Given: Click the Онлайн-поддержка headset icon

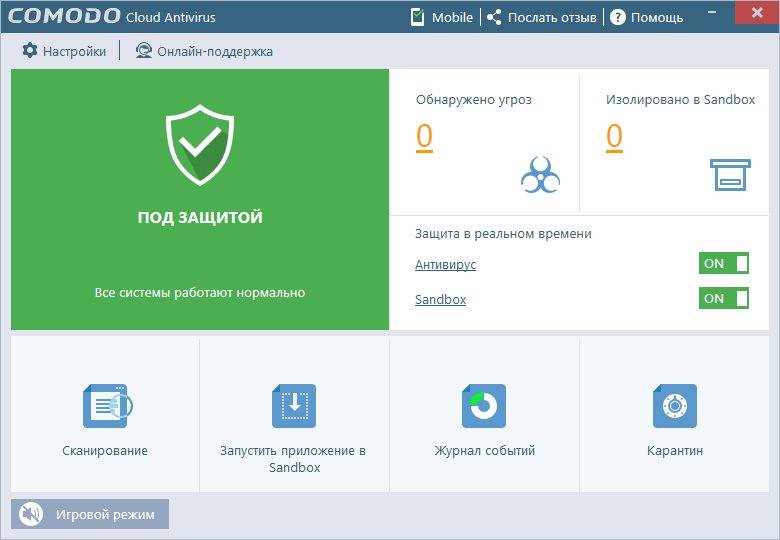Looking at the screenshot, I should tap(144, 51).
